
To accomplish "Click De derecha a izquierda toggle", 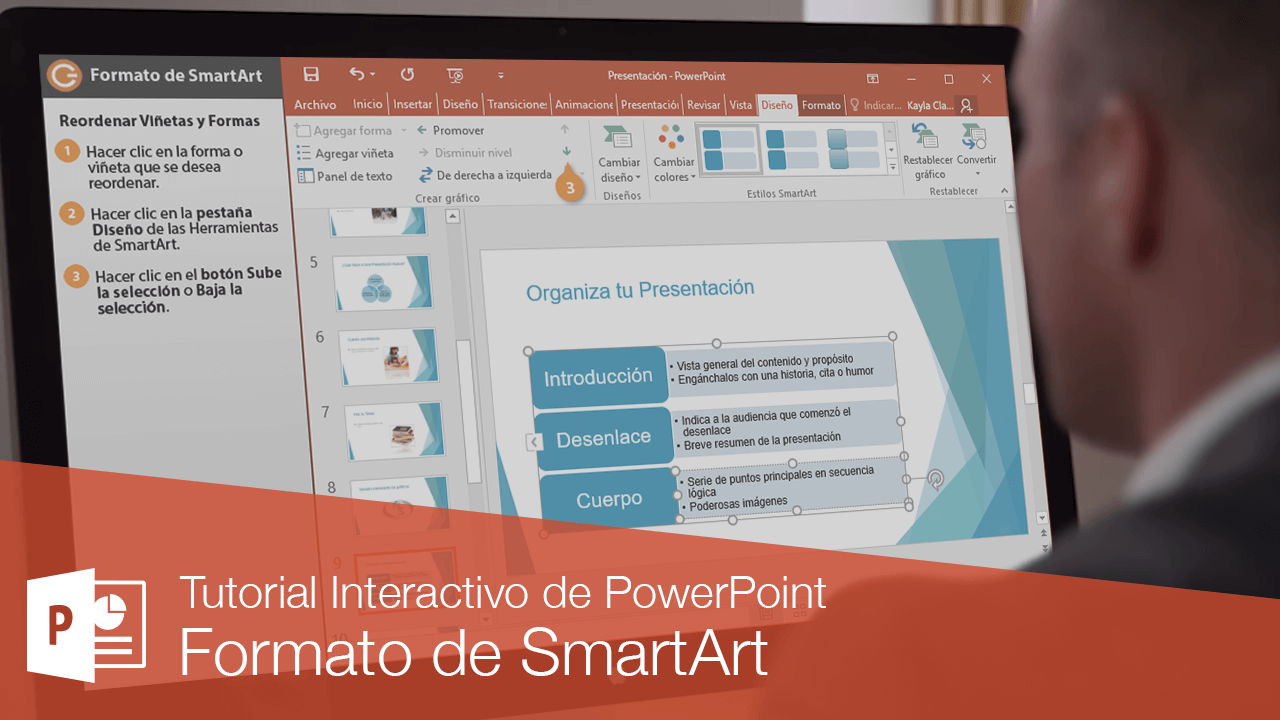I will (486, 175).
